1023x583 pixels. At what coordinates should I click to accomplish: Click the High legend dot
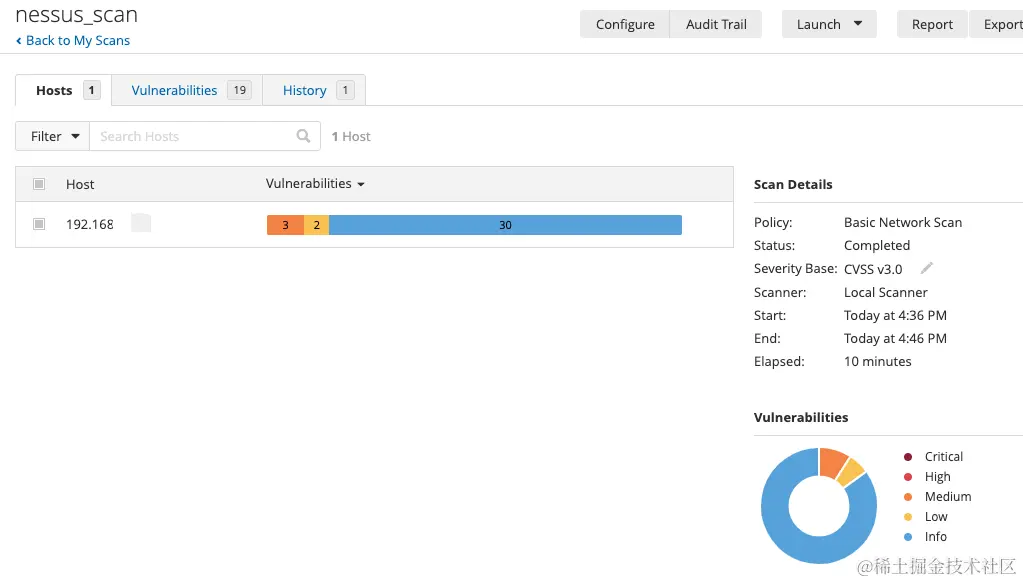908,477
